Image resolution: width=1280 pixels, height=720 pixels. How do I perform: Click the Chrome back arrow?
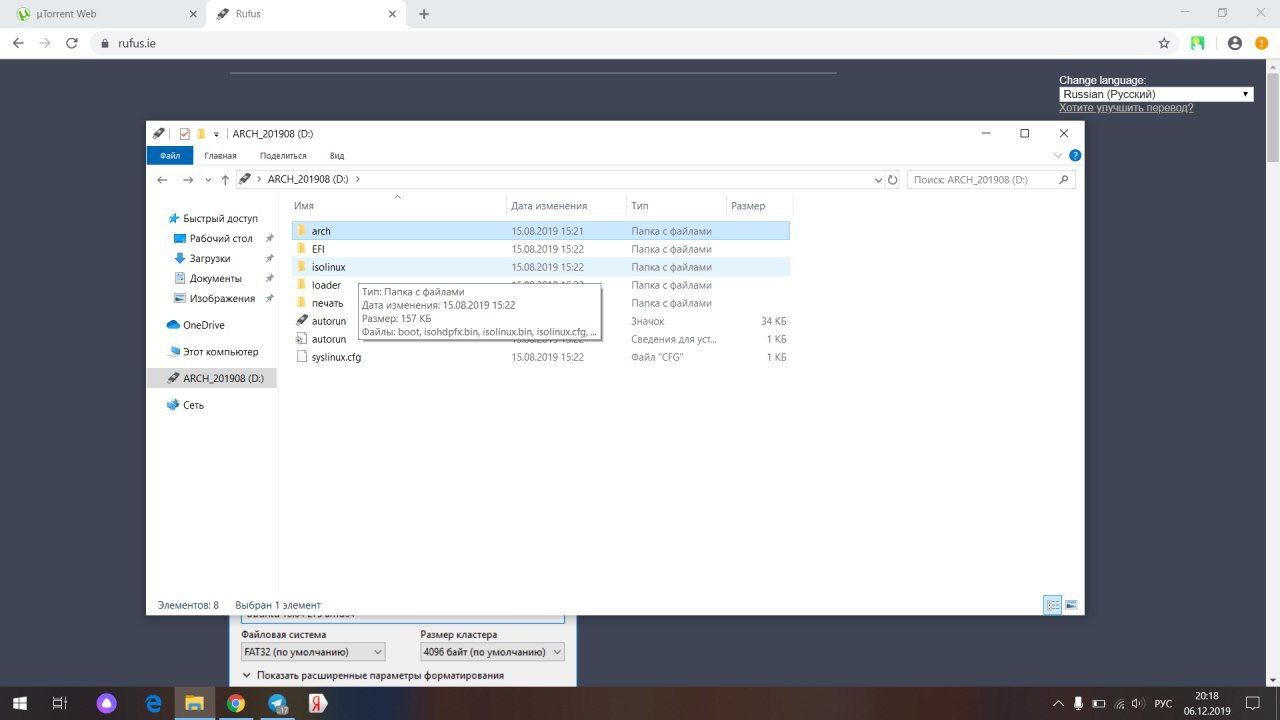tap(18, 43)
